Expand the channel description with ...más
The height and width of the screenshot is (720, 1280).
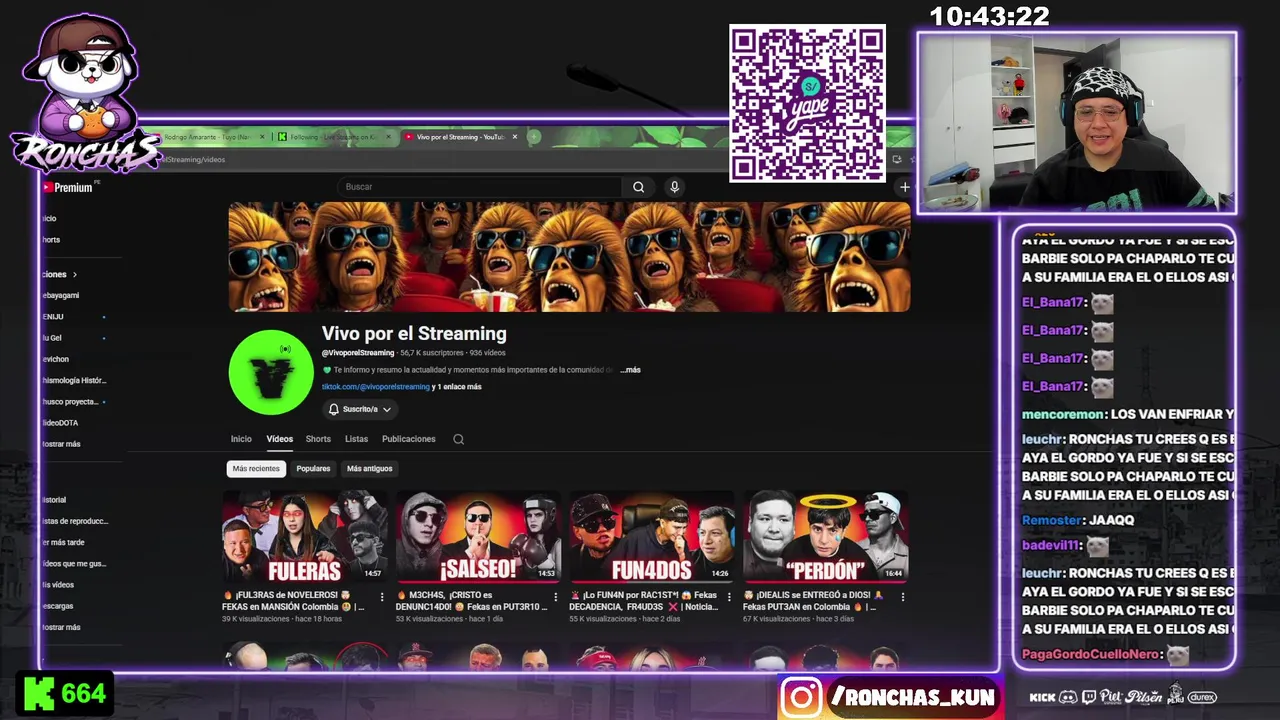(x=630, y=370)
